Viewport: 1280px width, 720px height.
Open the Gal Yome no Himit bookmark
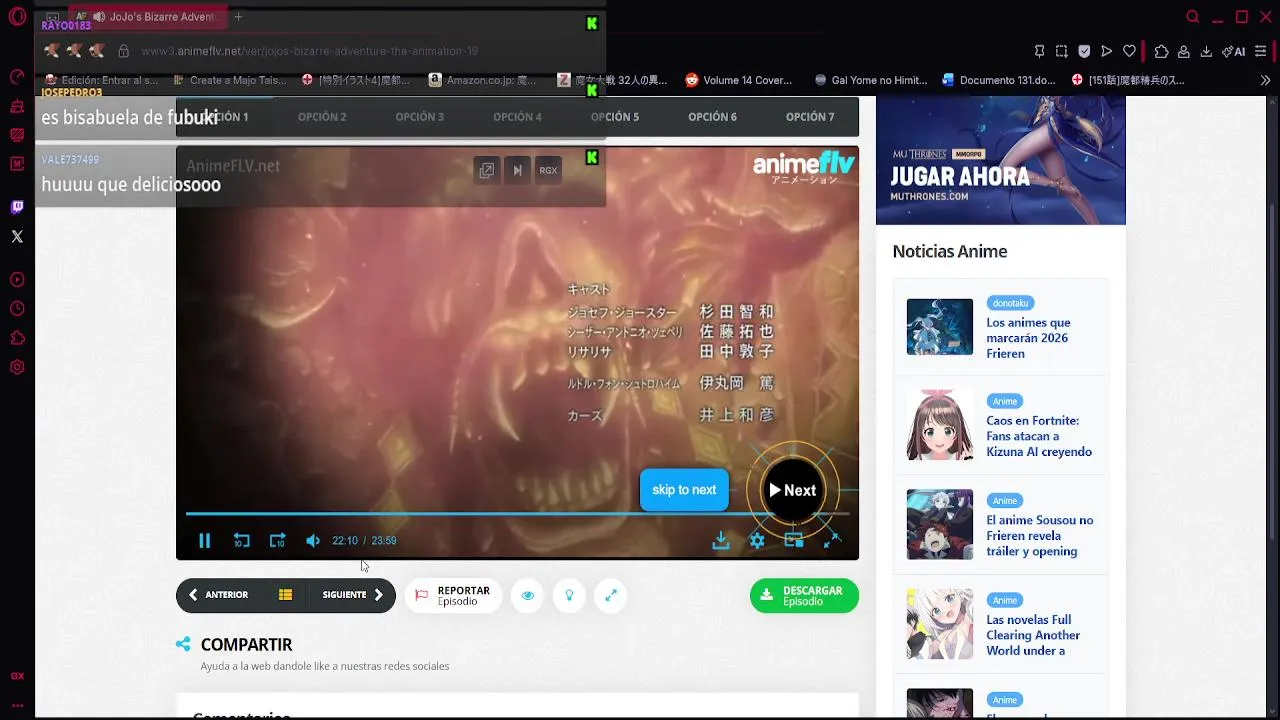click(x=870, y=80)
